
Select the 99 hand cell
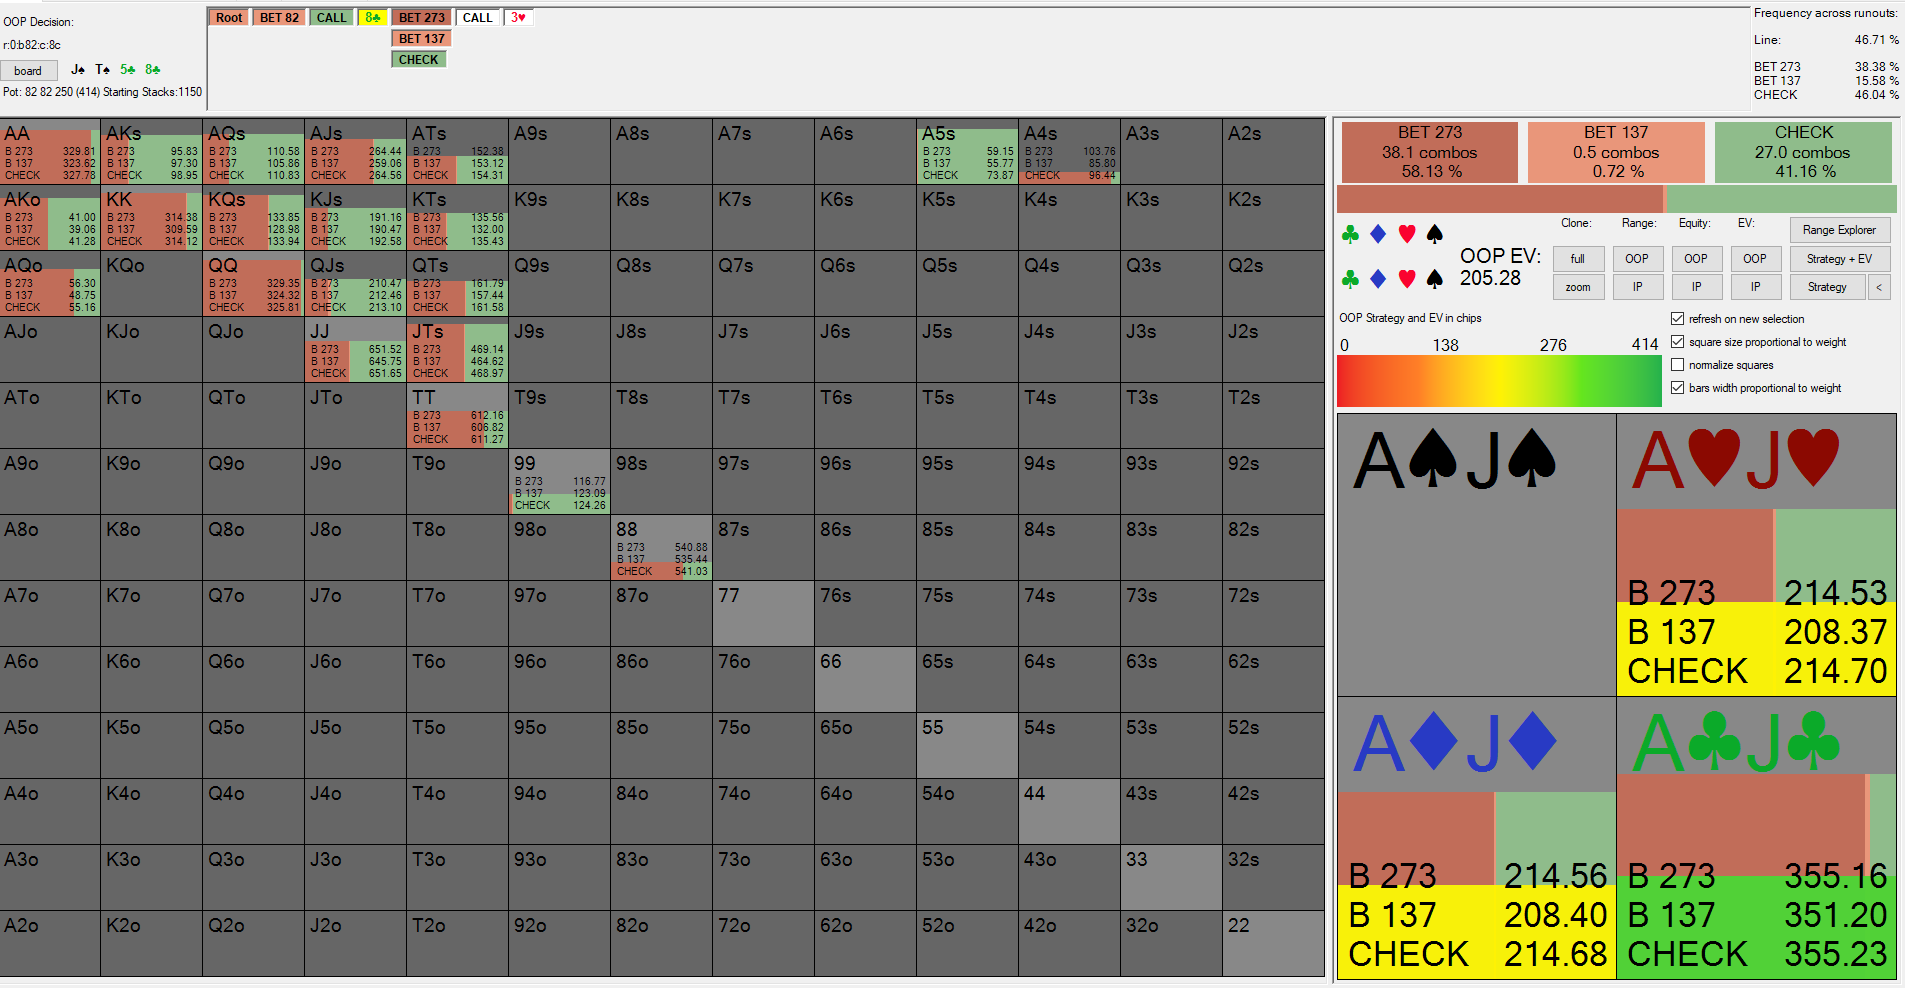click(560, 482)
